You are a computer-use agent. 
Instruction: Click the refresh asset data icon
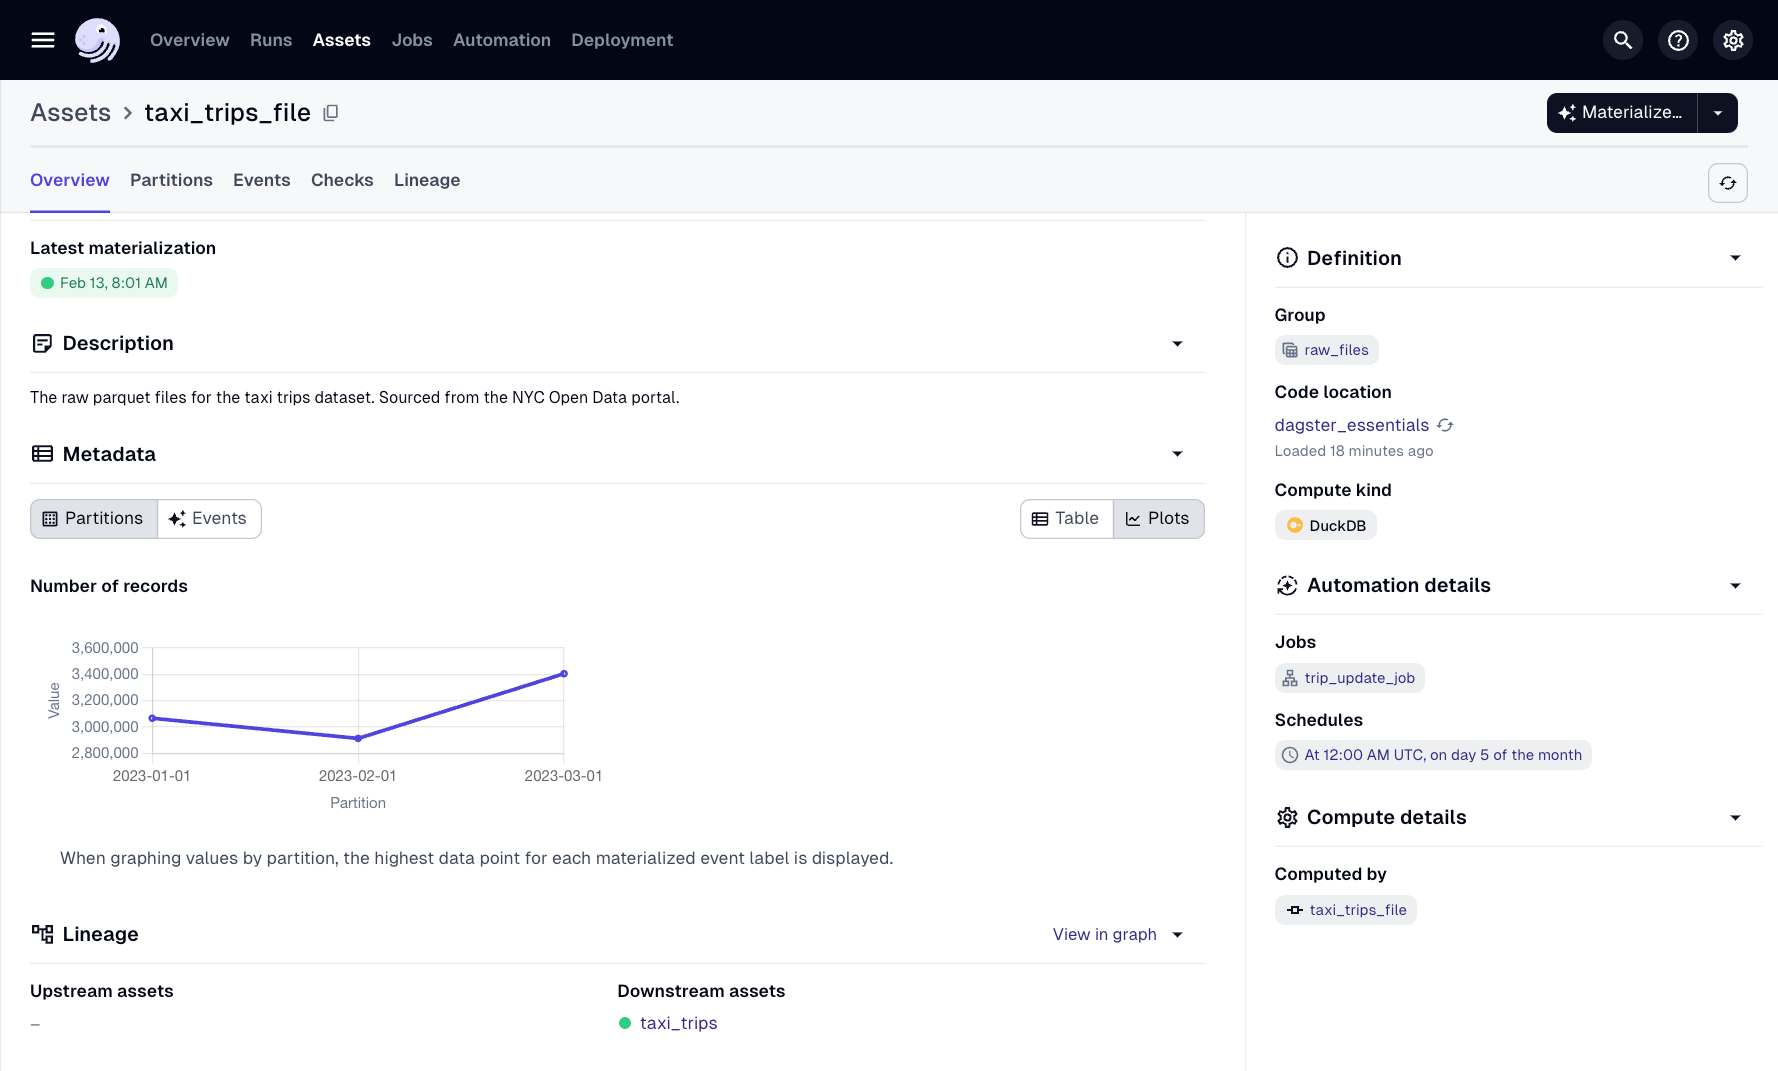1727,183
